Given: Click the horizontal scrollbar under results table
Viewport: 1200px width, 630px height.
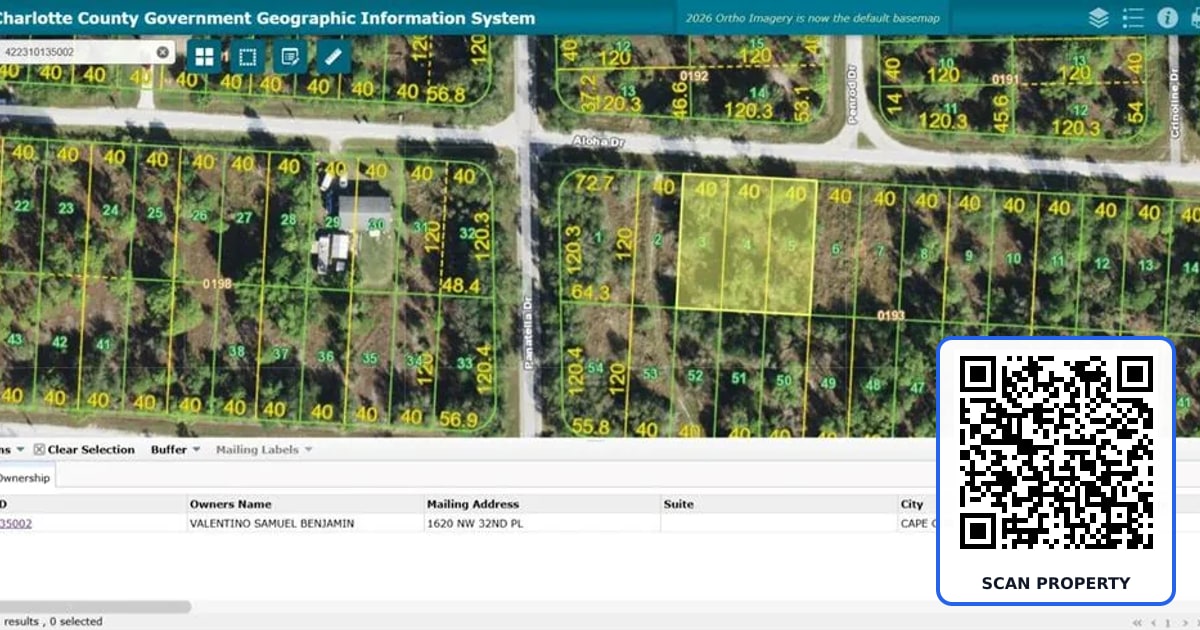Looking at the screenshot, I should coord(95,606).
